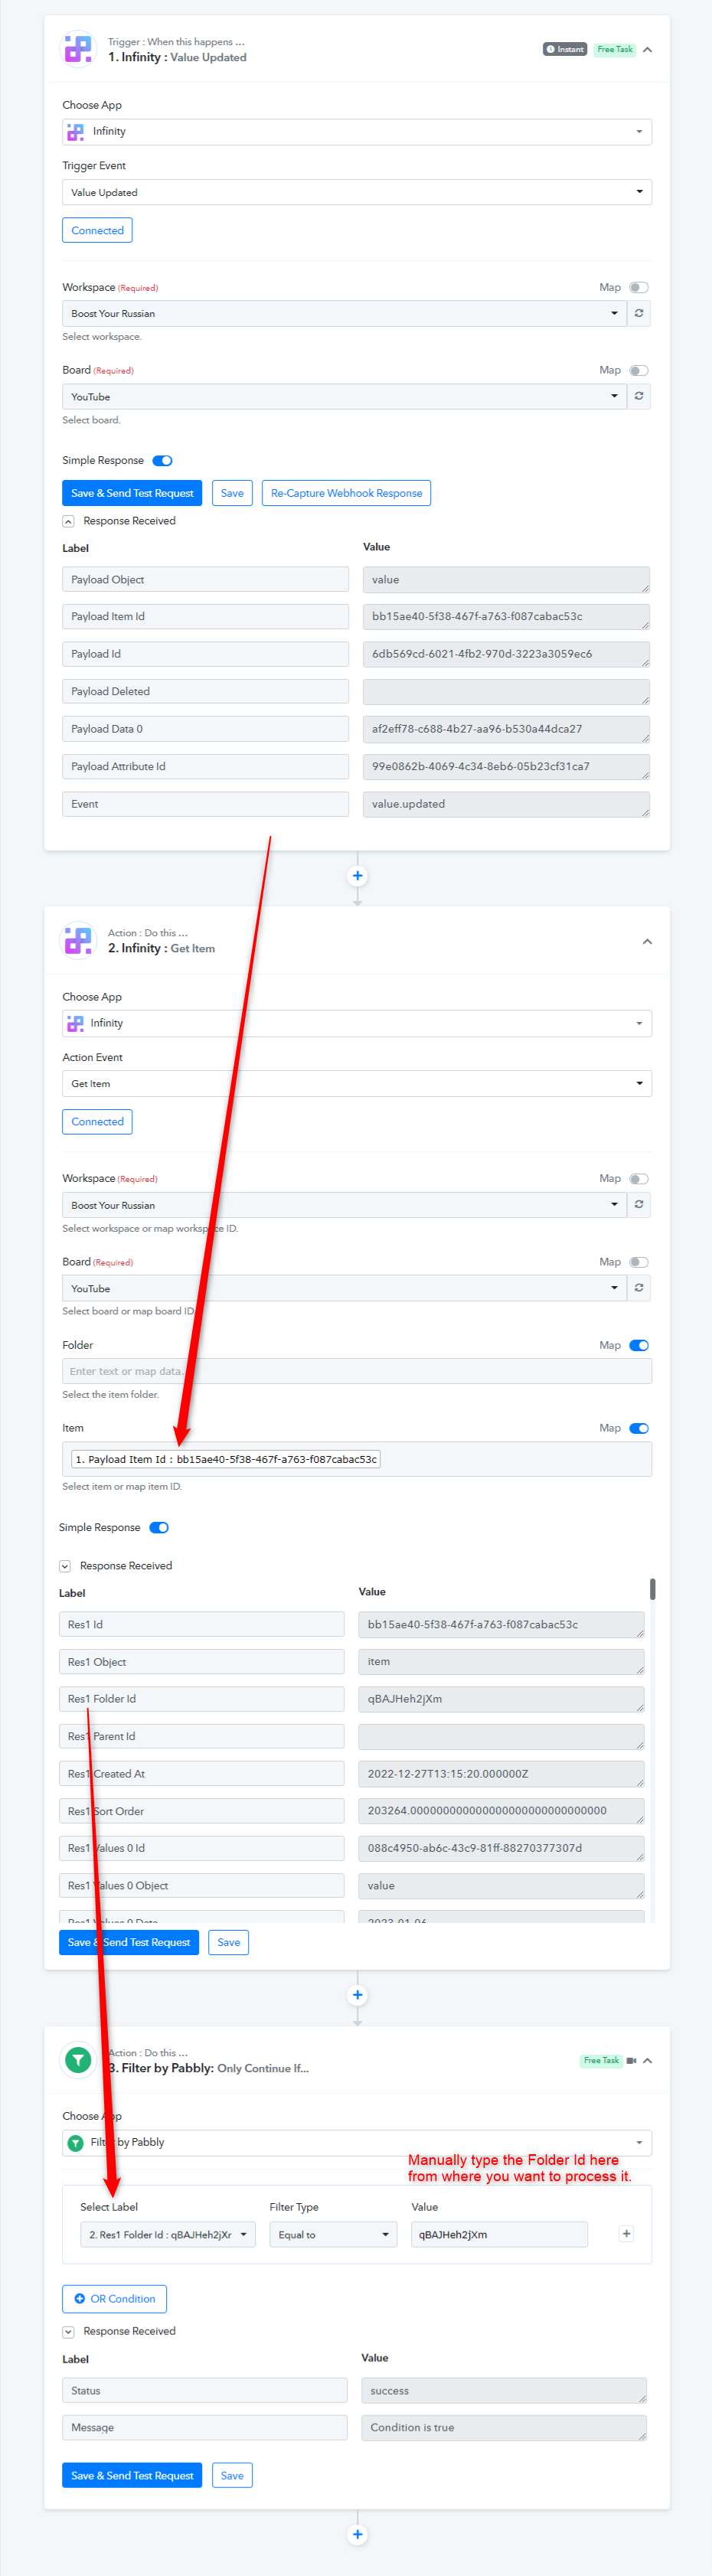Disable the Map toggle for Item field

[639, 1428]
